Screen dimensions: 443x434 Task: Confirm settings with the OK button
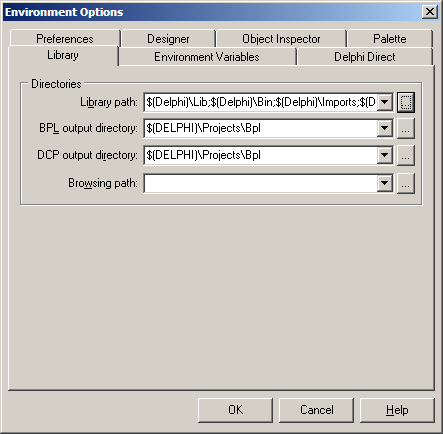coord(235,410)
